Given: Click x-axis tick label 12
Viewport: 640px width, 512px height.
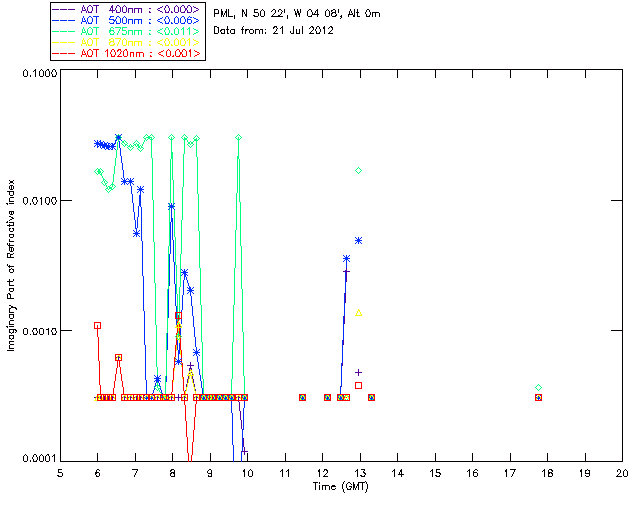Looking at the screenshot, I should [x=322, y=473].
